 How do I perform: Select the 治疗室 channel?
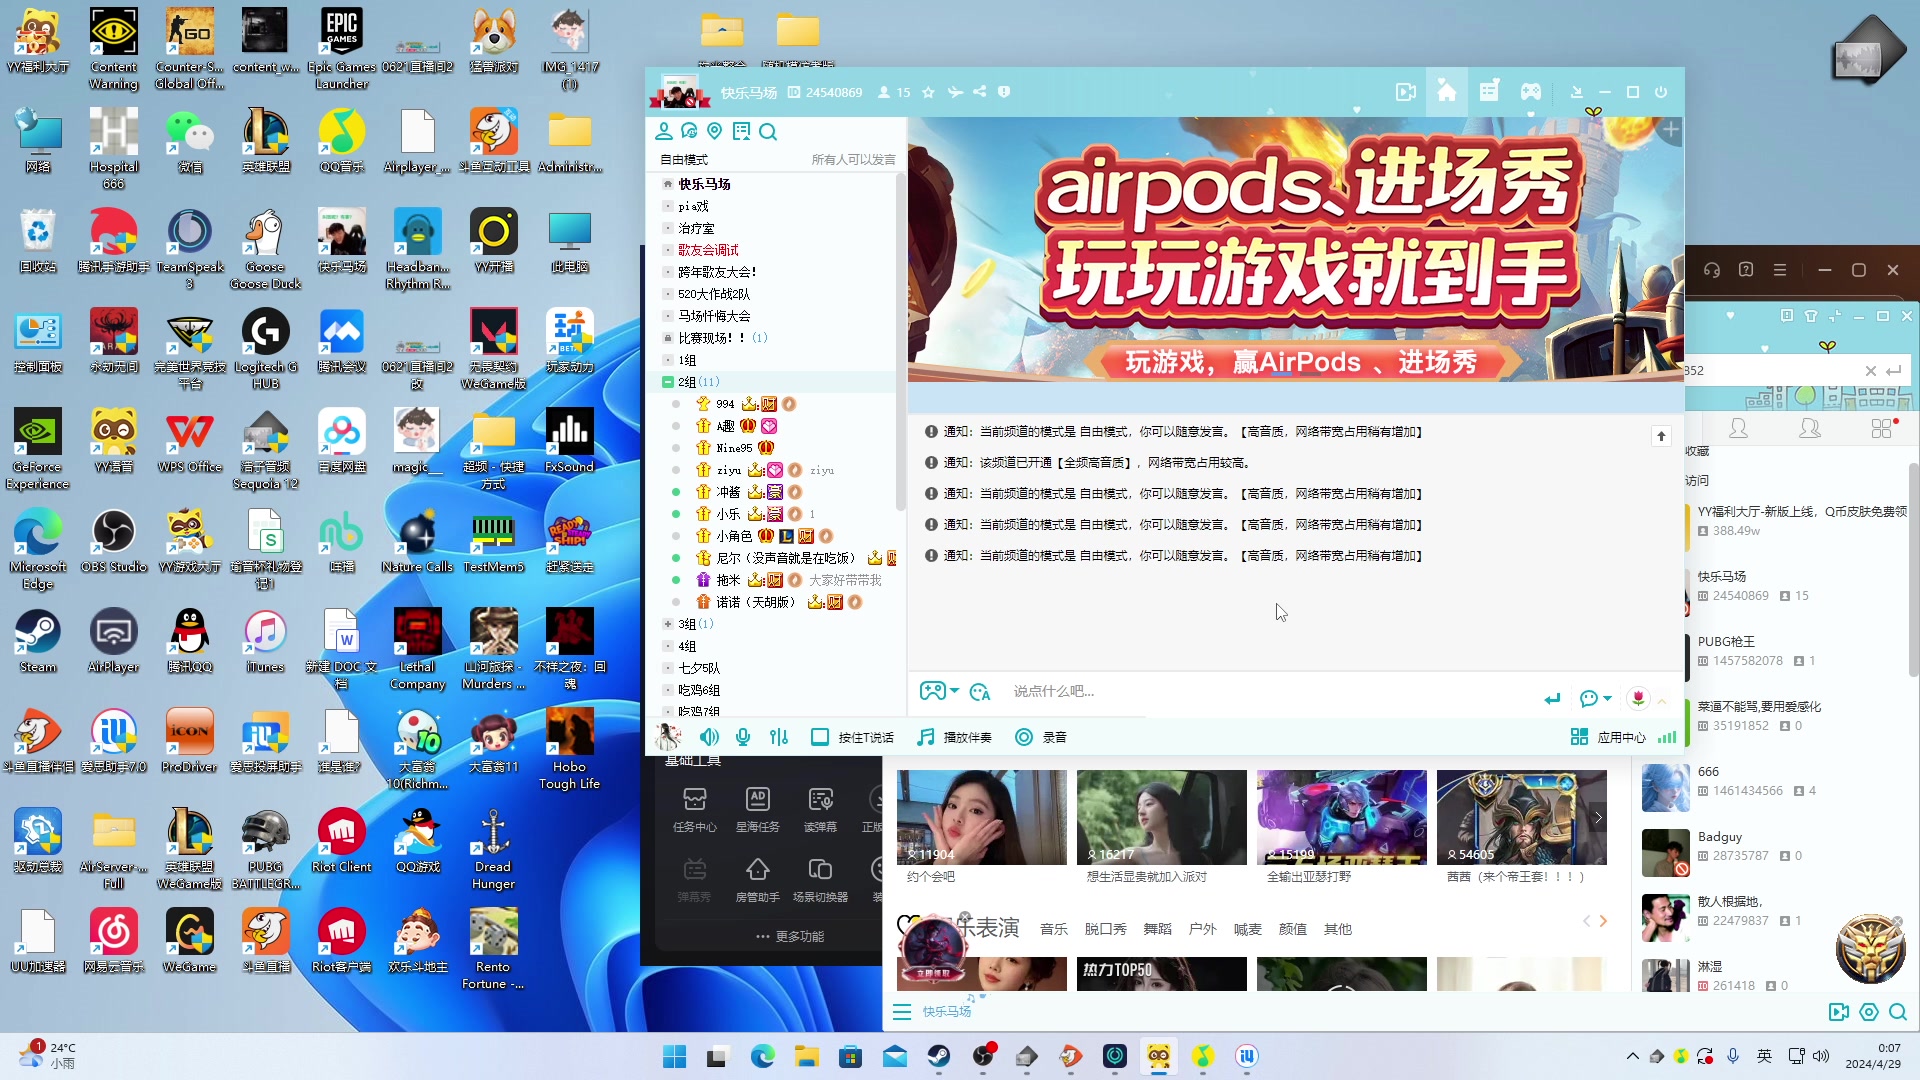[696, 228]
